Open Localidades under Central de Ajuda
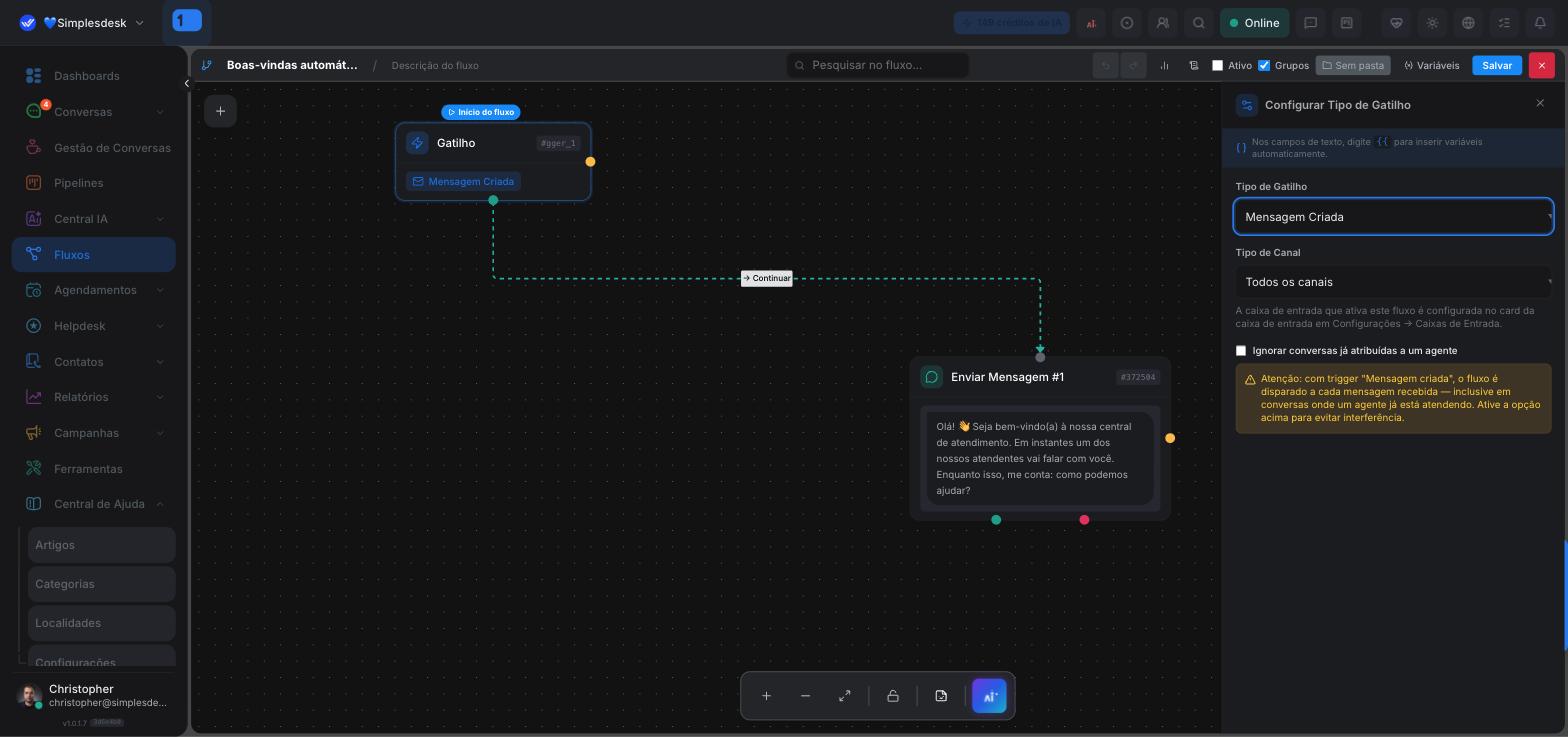 point(102,623)
